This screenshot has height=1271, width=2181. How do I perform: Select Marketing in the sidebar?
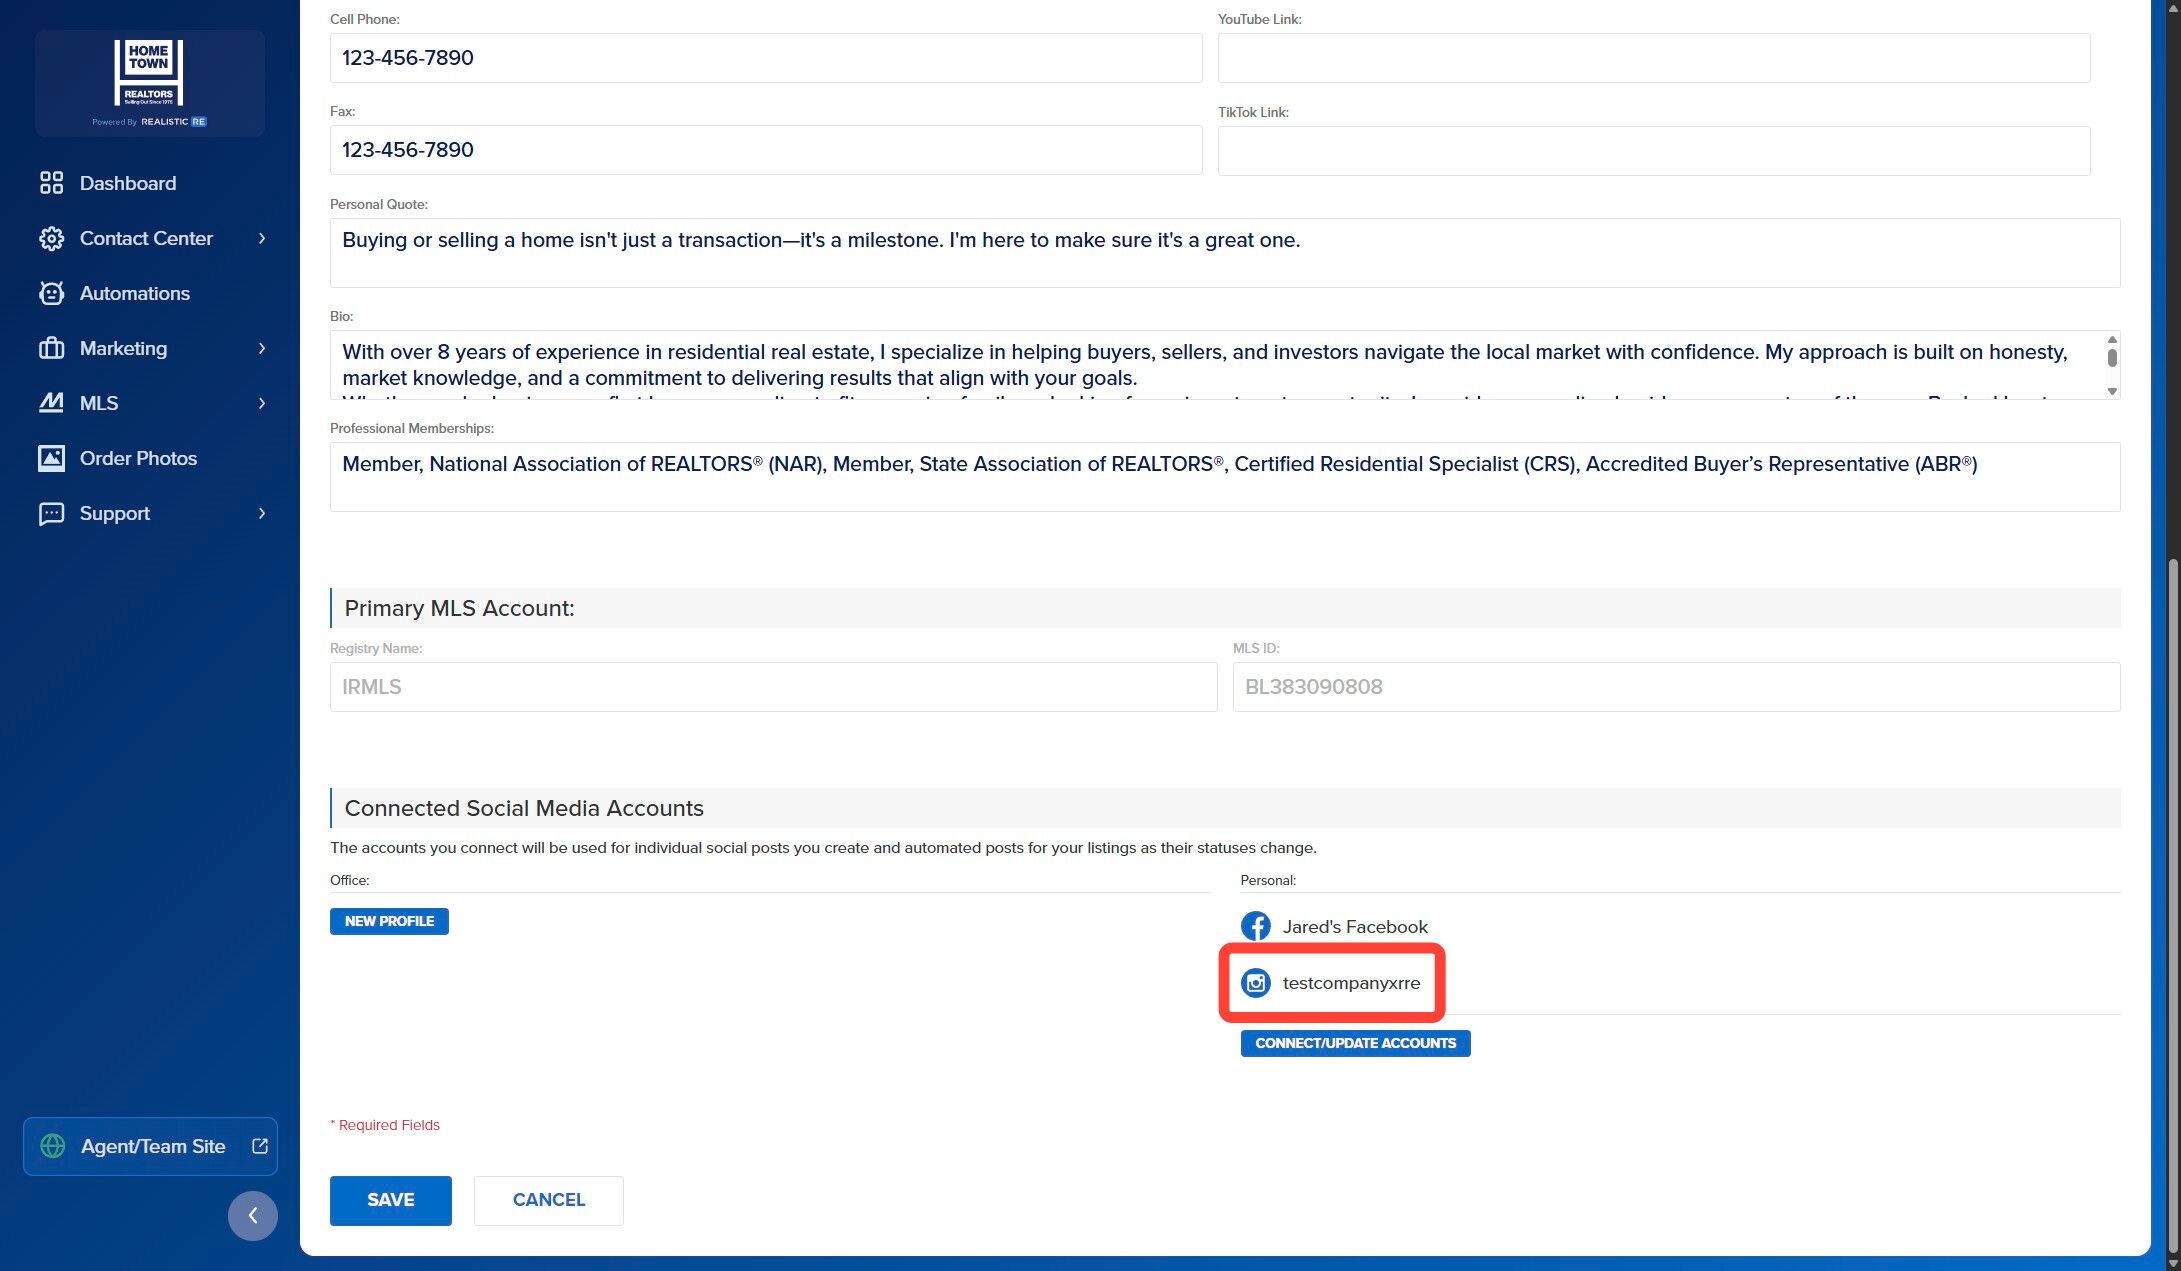(123, 348)
